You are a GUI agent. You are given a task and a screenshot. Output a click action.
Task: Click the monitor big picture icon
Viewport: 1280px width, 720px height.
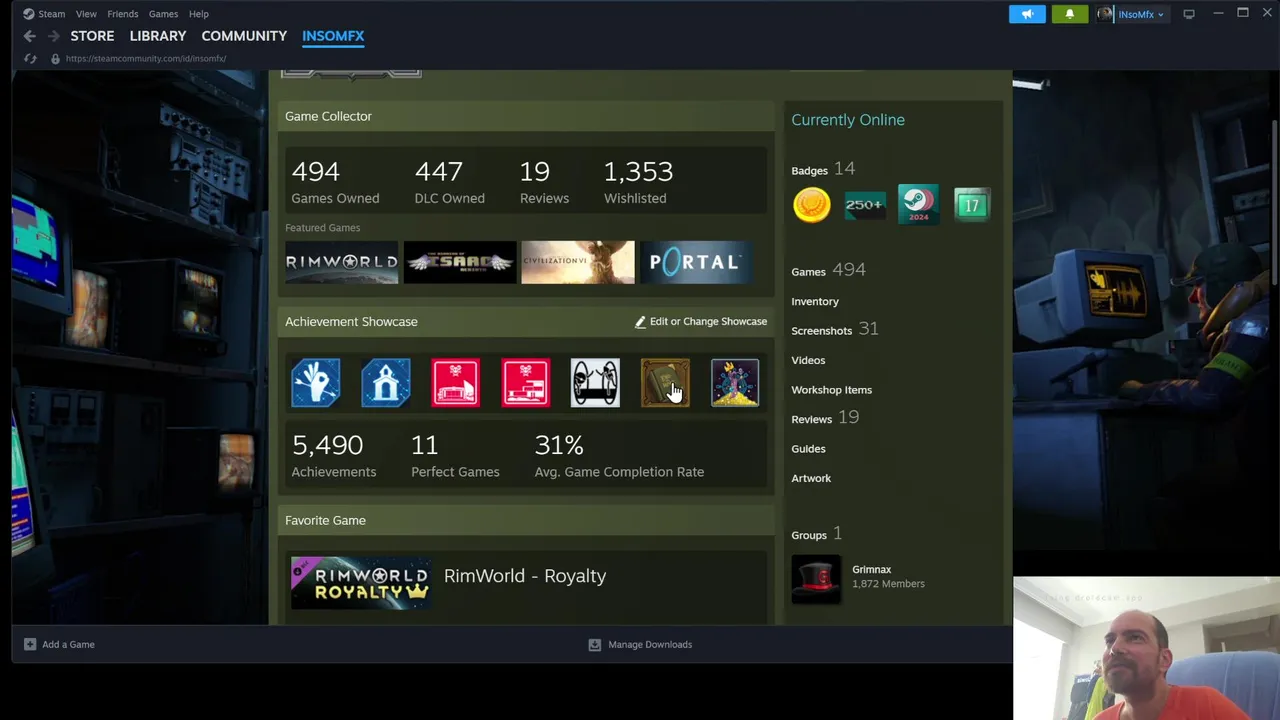tap(1189, 14)
